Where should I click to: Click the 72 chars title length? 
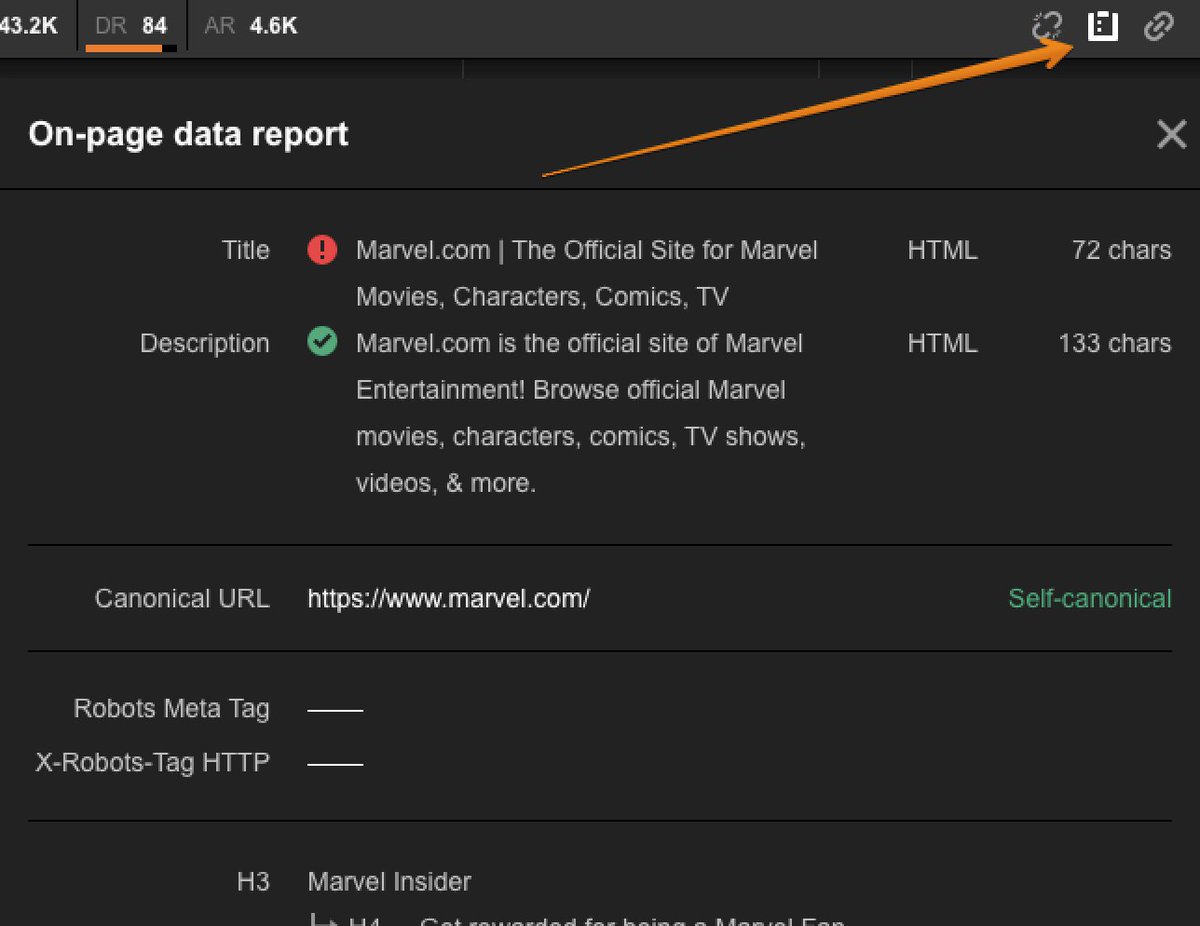point(1121,250)
